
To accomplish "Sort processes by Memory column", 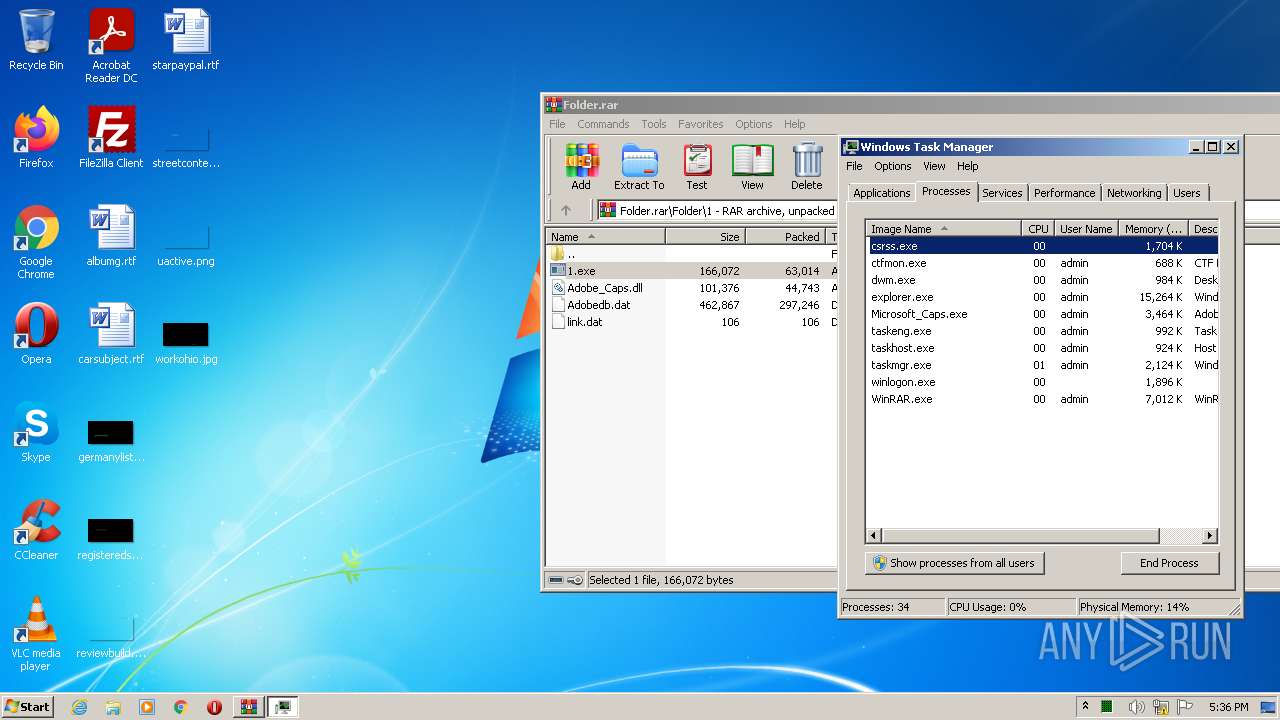I will point(1153,229).
